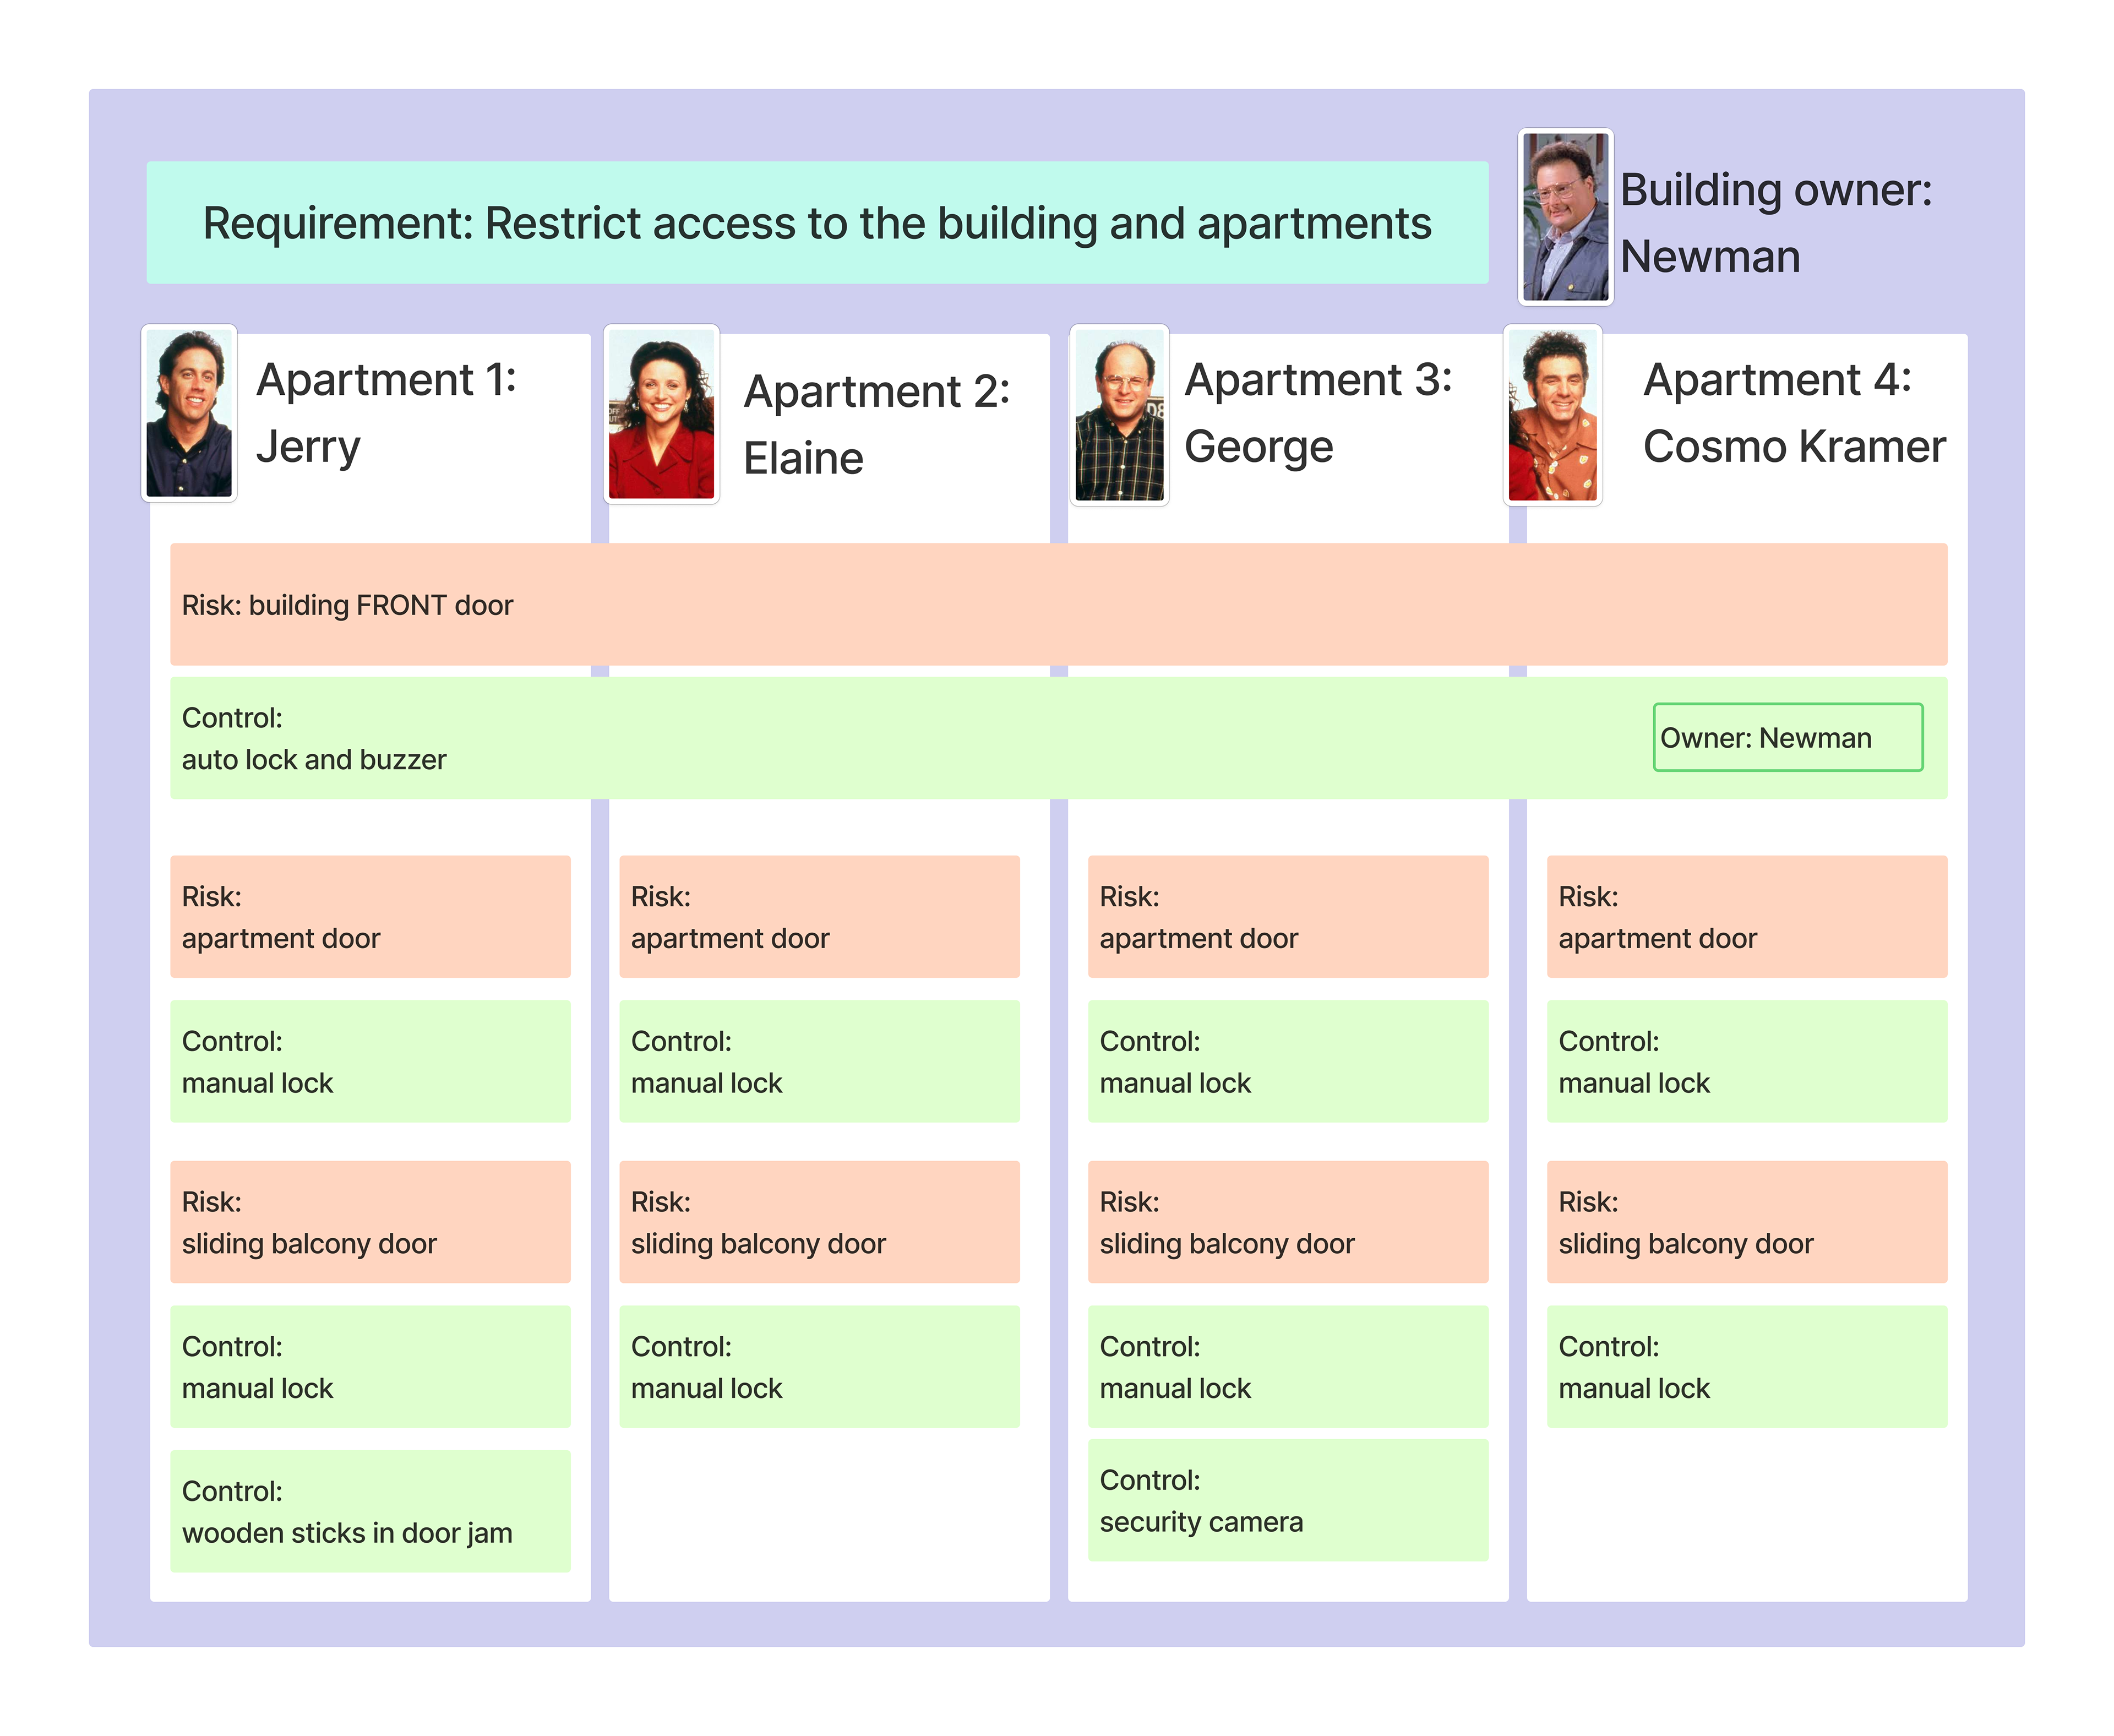This screenshot has height=1736, width=2114.
Task: Click Kramer's balcony door 'manual lock' control
Action: (x=1747, y=1366)
